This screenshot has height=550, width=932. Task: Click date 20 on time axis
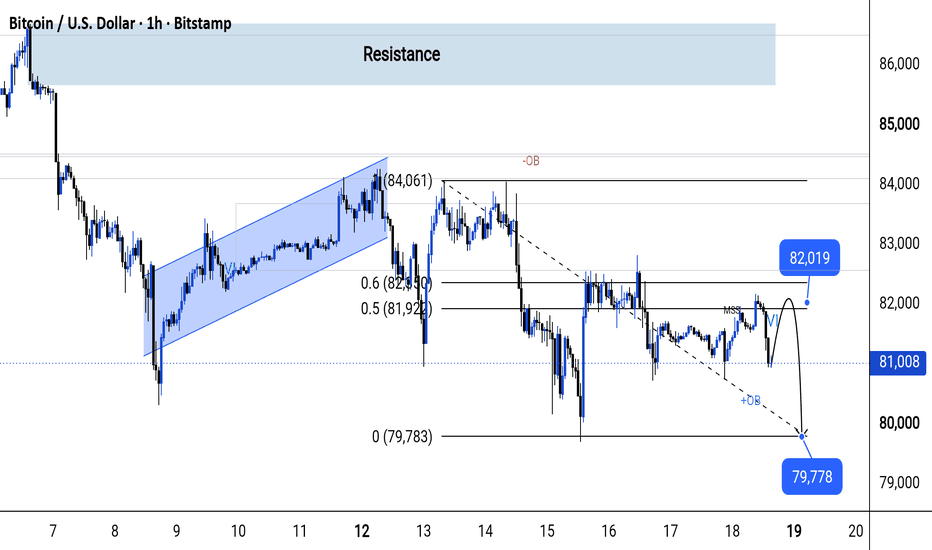[855, 530]
